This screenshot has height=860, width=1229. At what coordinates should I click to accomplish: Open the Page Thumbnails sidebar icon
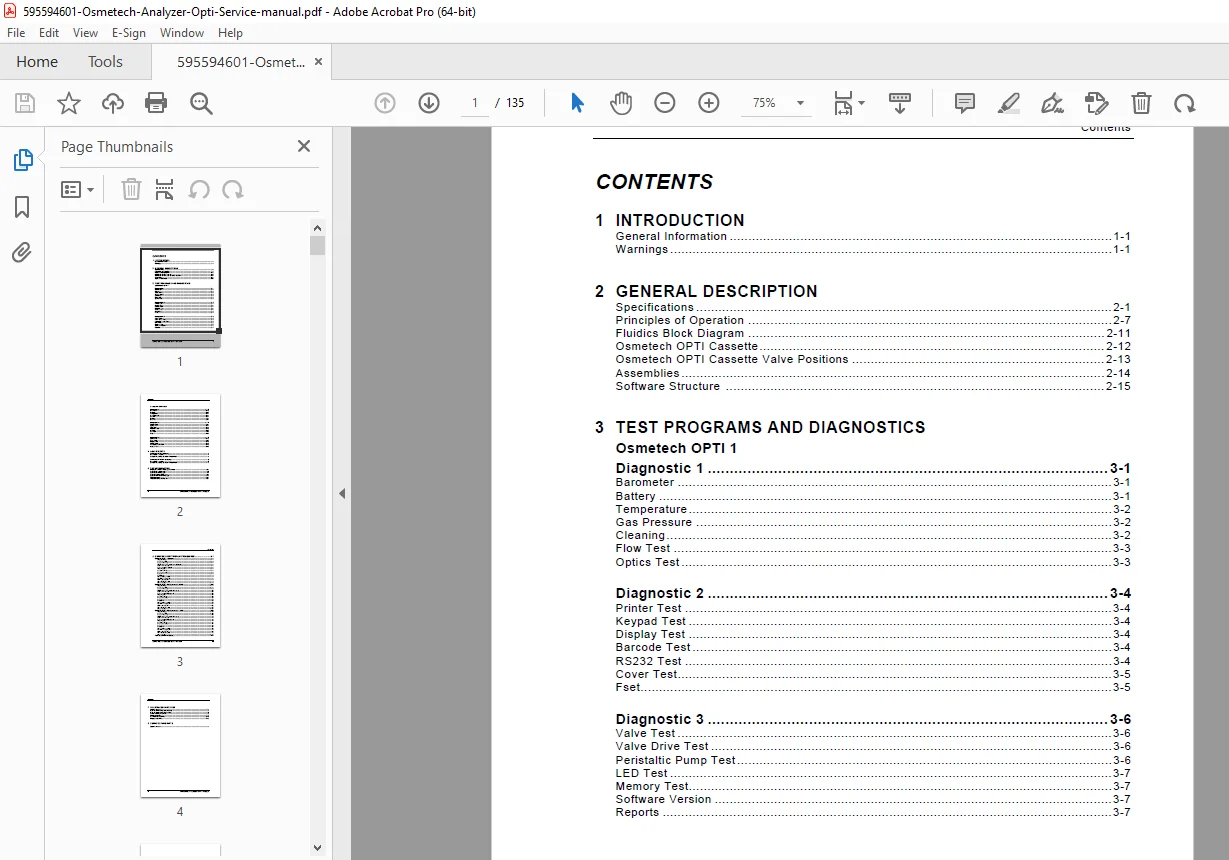22,160
